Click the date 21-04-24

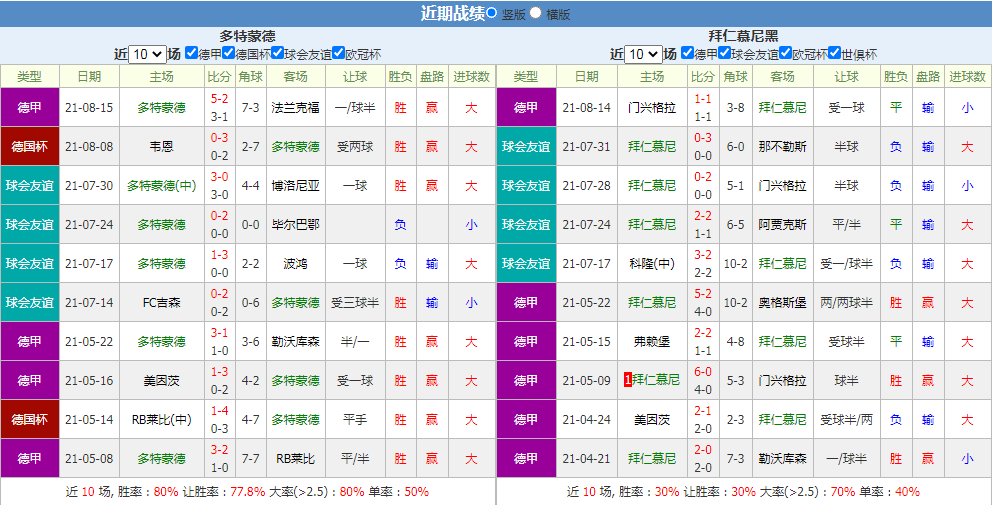tap(586, 419)
